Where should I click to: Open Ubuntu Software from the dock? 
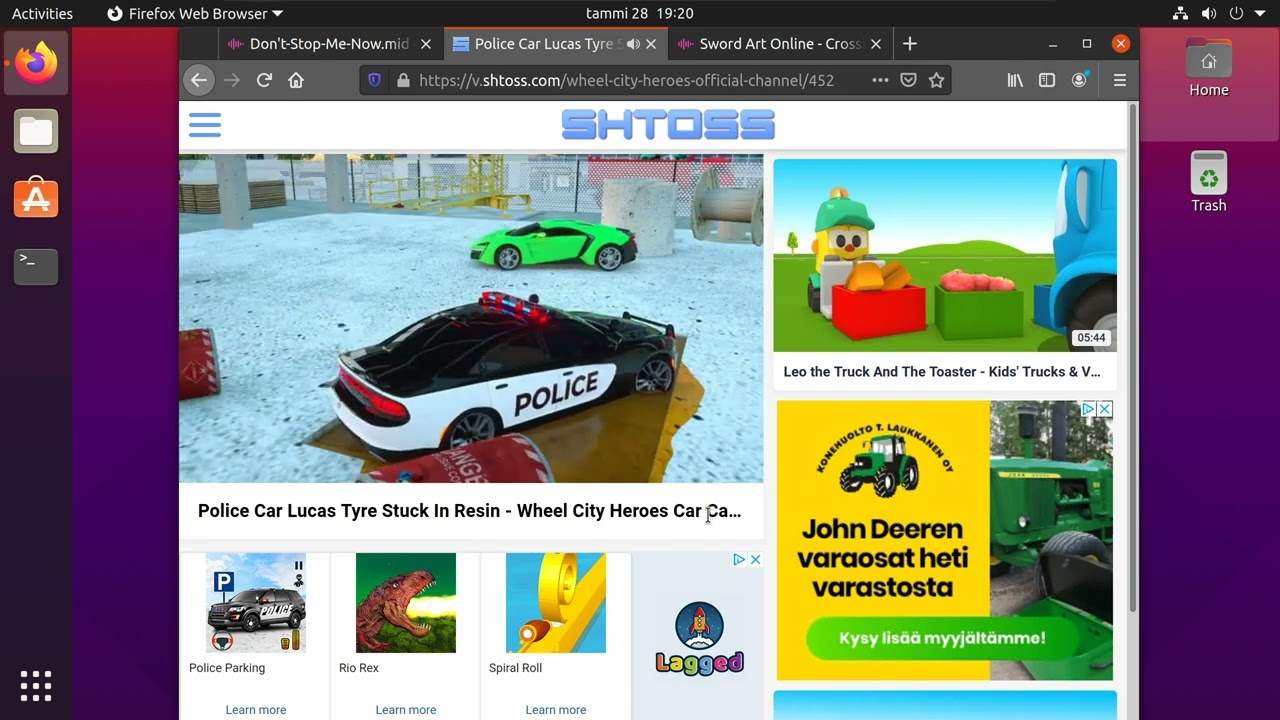(x=36, y=198)
